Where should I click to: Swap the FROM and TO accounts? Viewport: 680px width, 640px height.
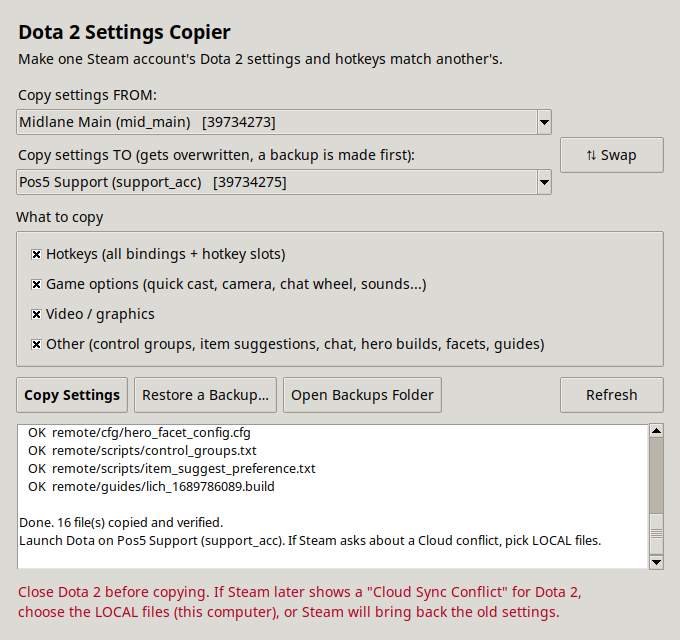(611, 155)
